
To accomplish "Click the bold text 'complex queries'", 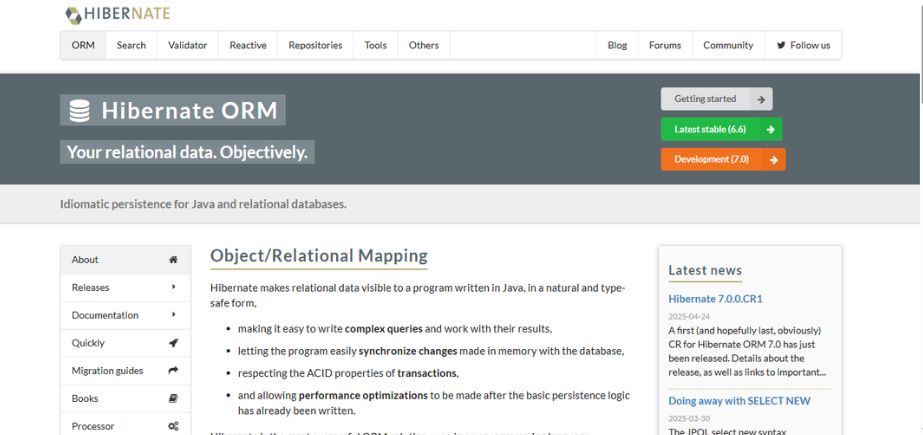I will (384, 329).
